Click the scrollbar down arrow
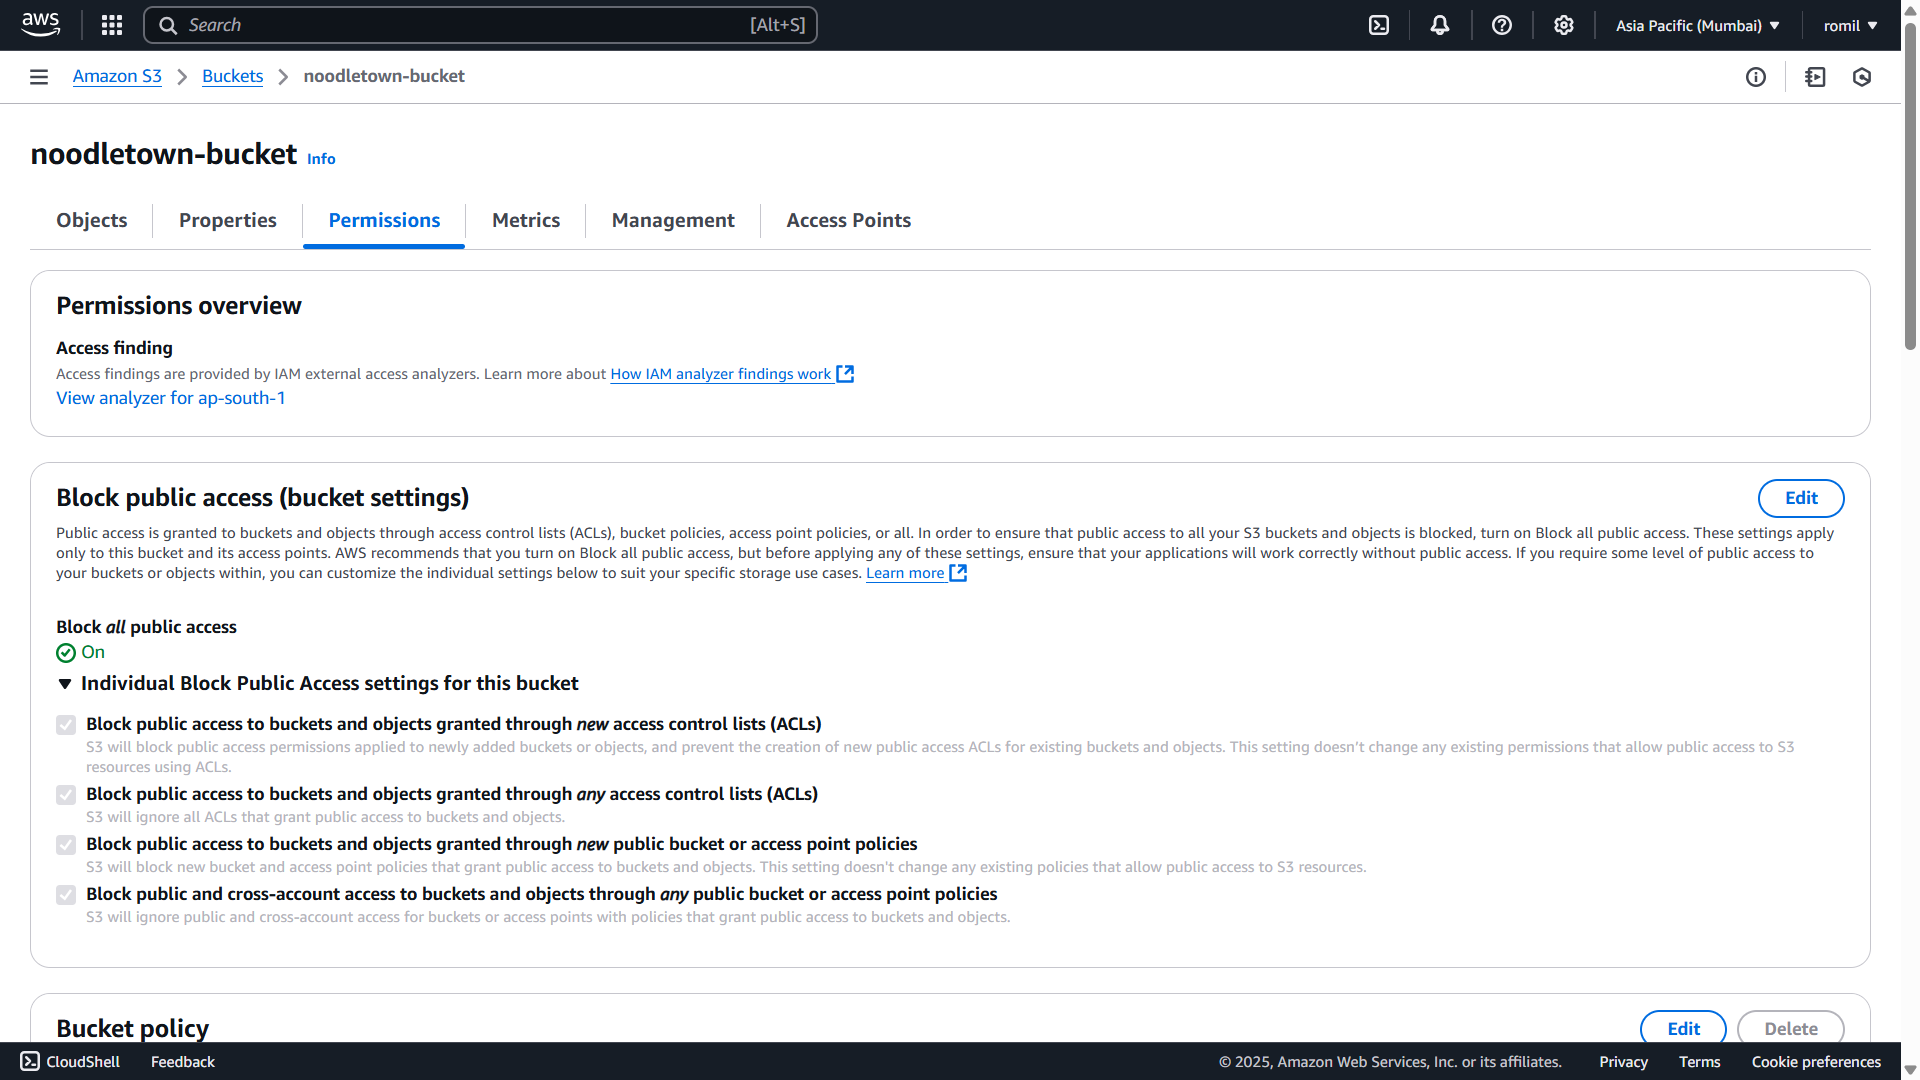This screenshot has width=1920, height=1080. click(x=1910, y=1070)
